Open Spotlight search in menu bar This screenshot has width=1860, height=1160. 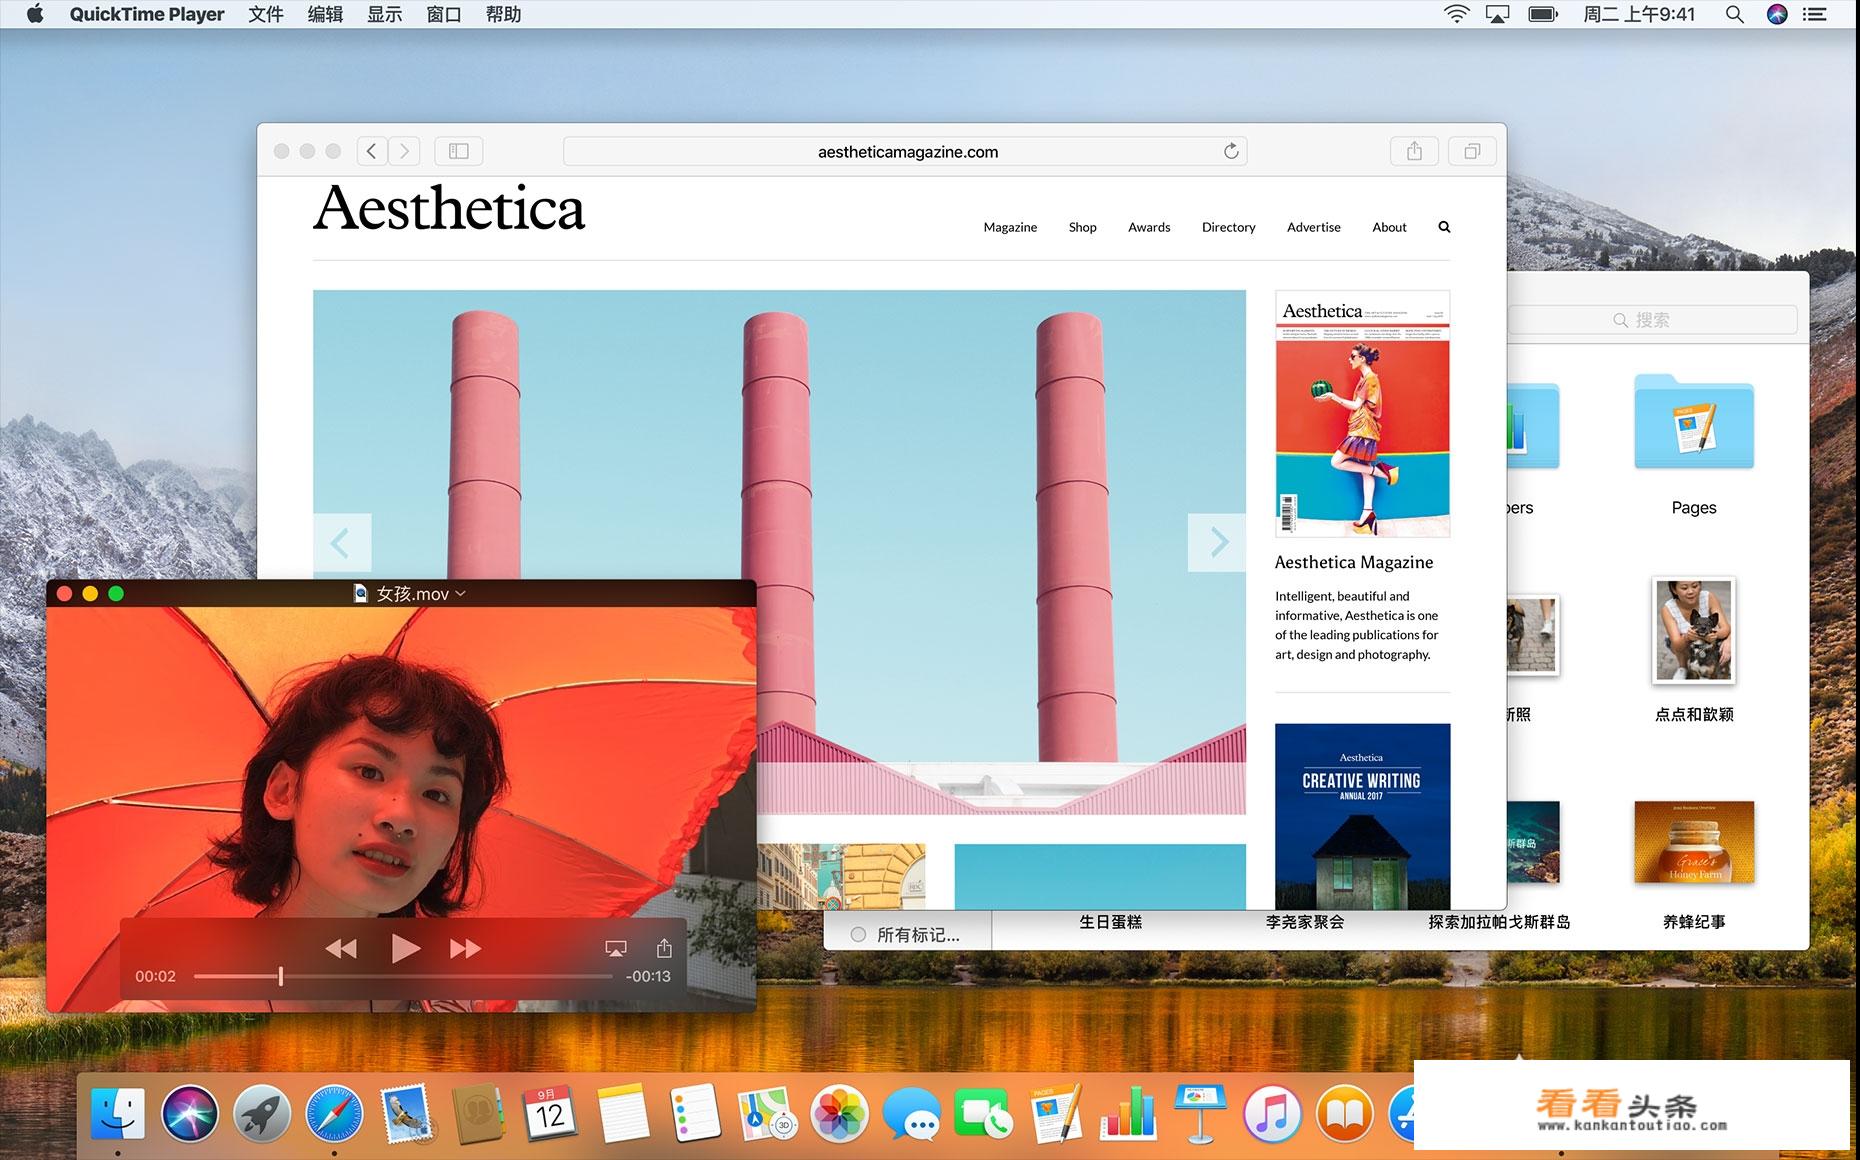(1735, 14)
